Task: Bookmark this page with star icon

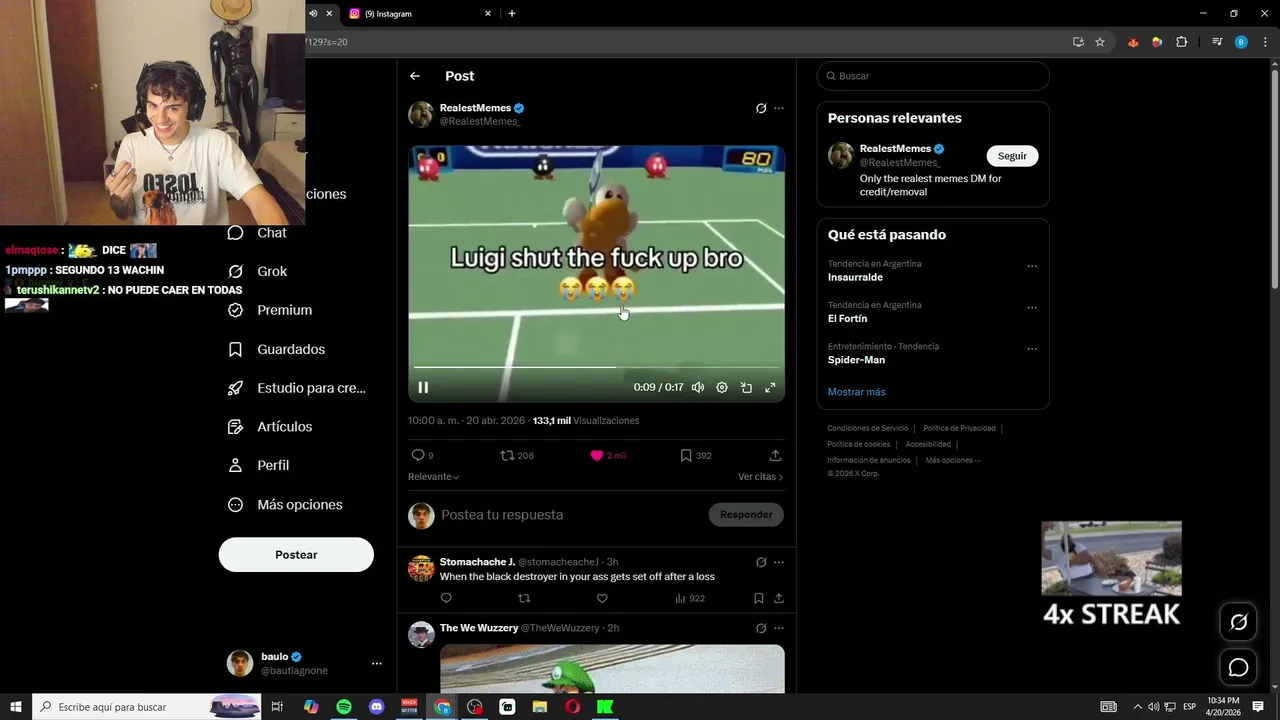Action: (1100, 42)
